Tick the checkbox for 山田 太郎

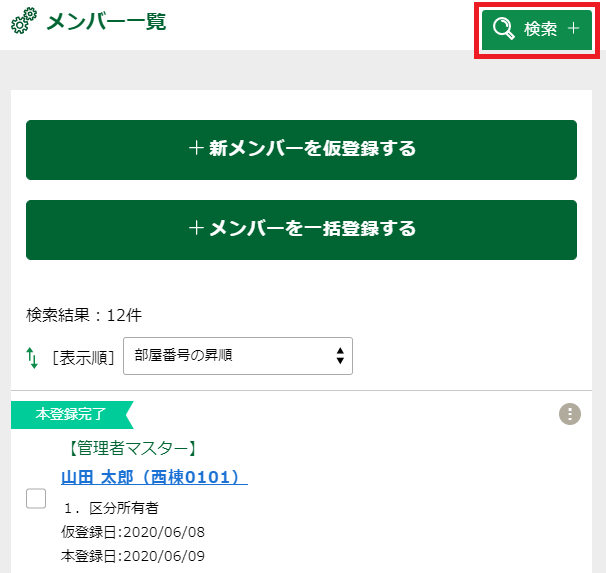click(x=36, y=498)
